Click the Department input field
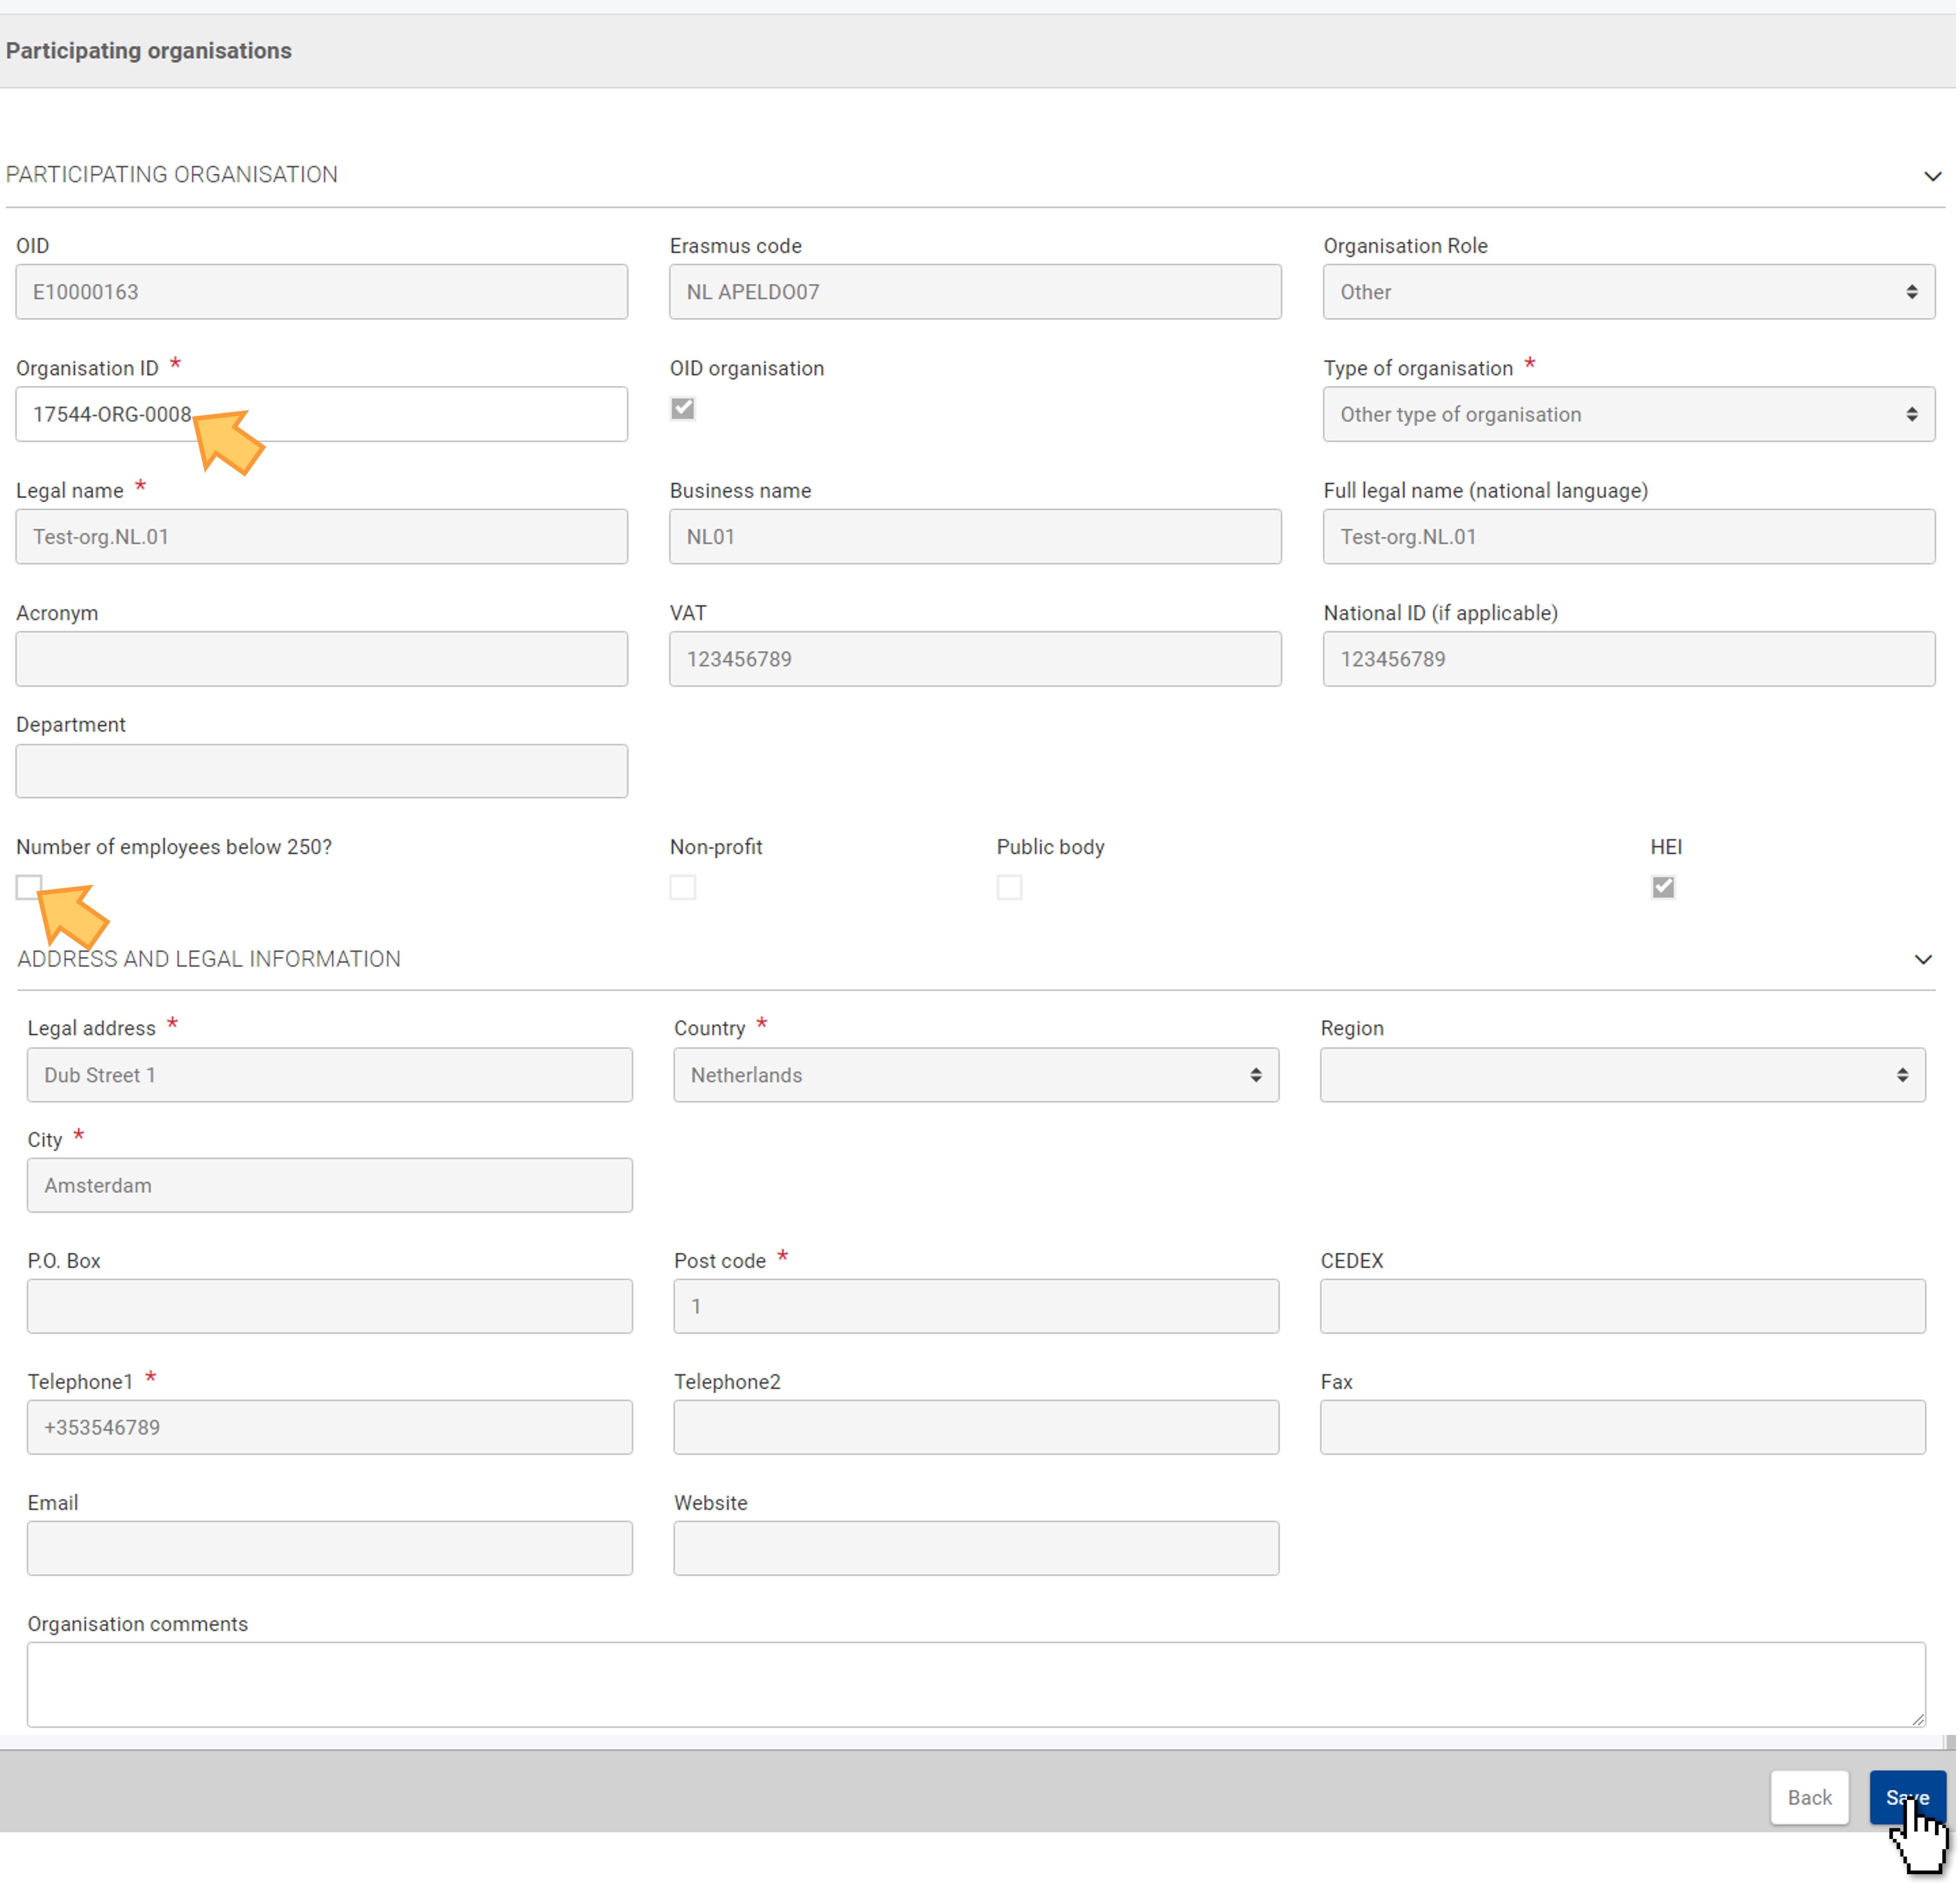This screenshot has height=1883, width=1960. [x=322, y=772]
